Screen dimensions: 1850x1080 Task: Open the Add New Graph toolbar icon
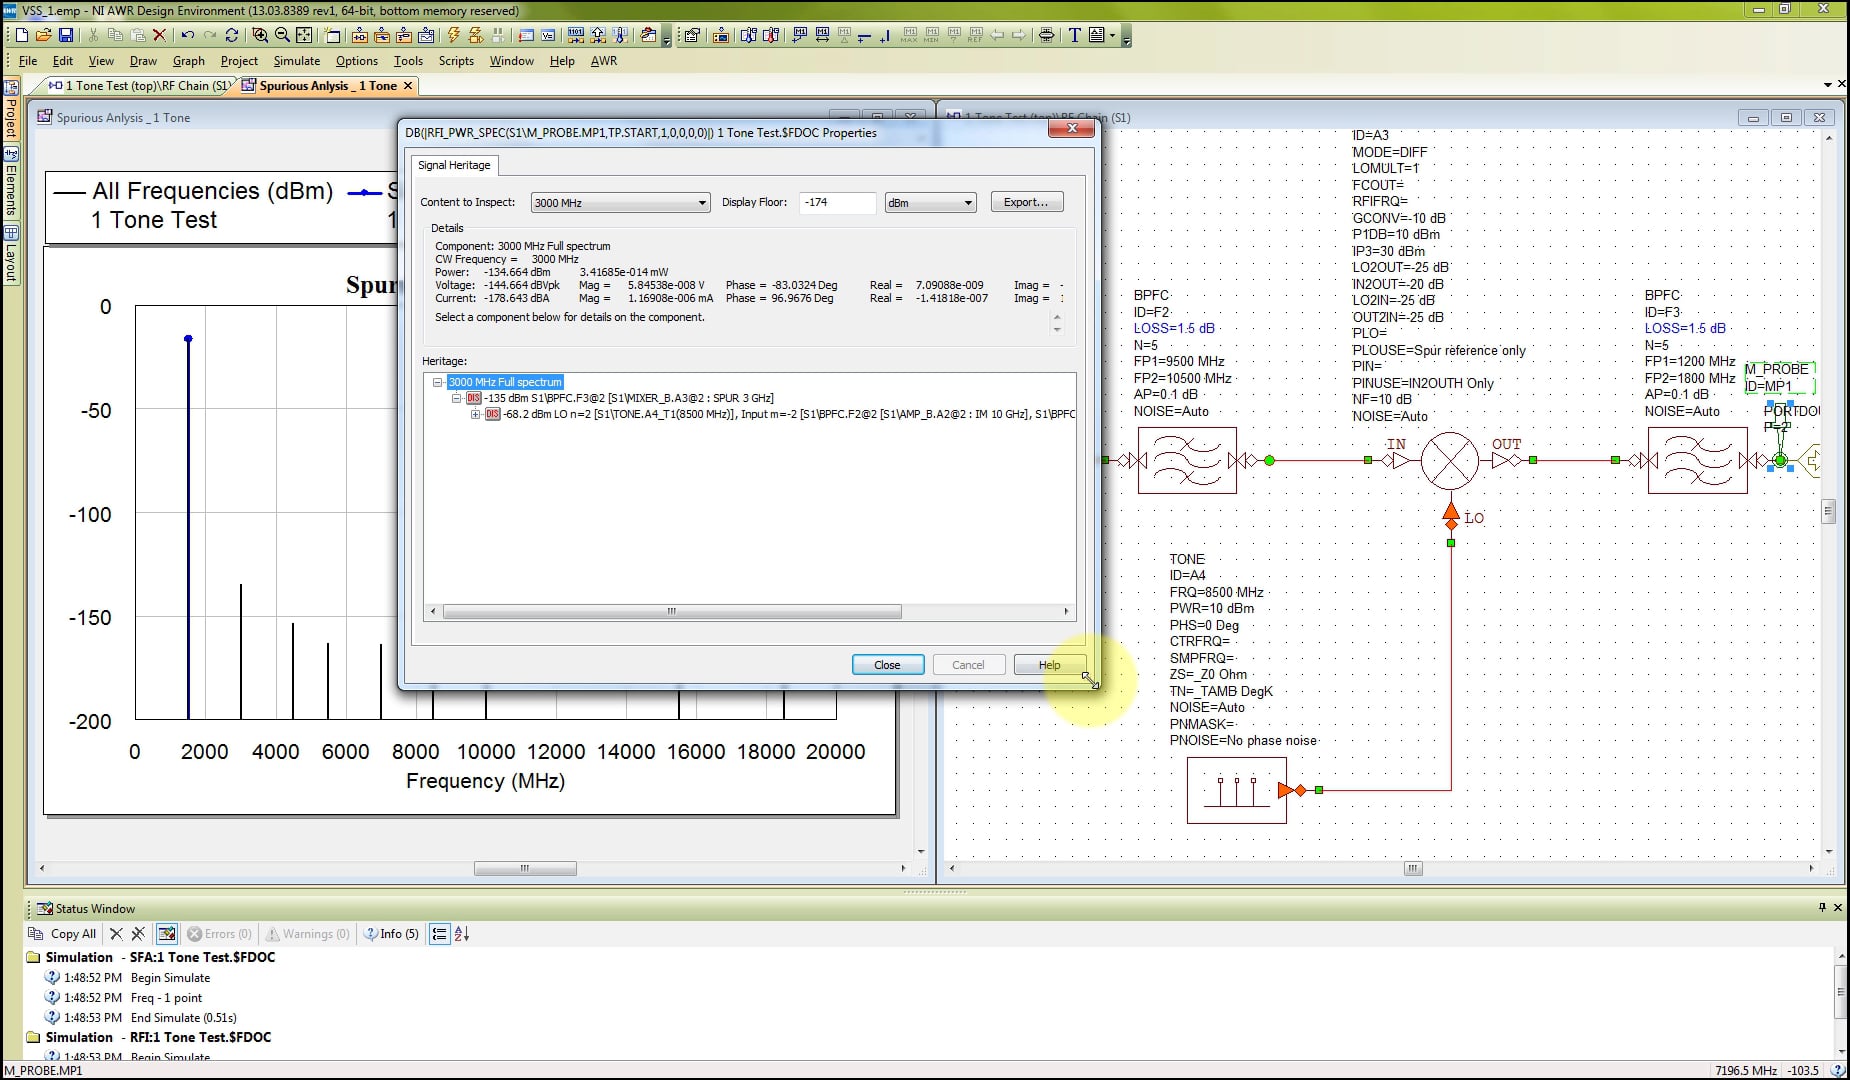point(426,35)
